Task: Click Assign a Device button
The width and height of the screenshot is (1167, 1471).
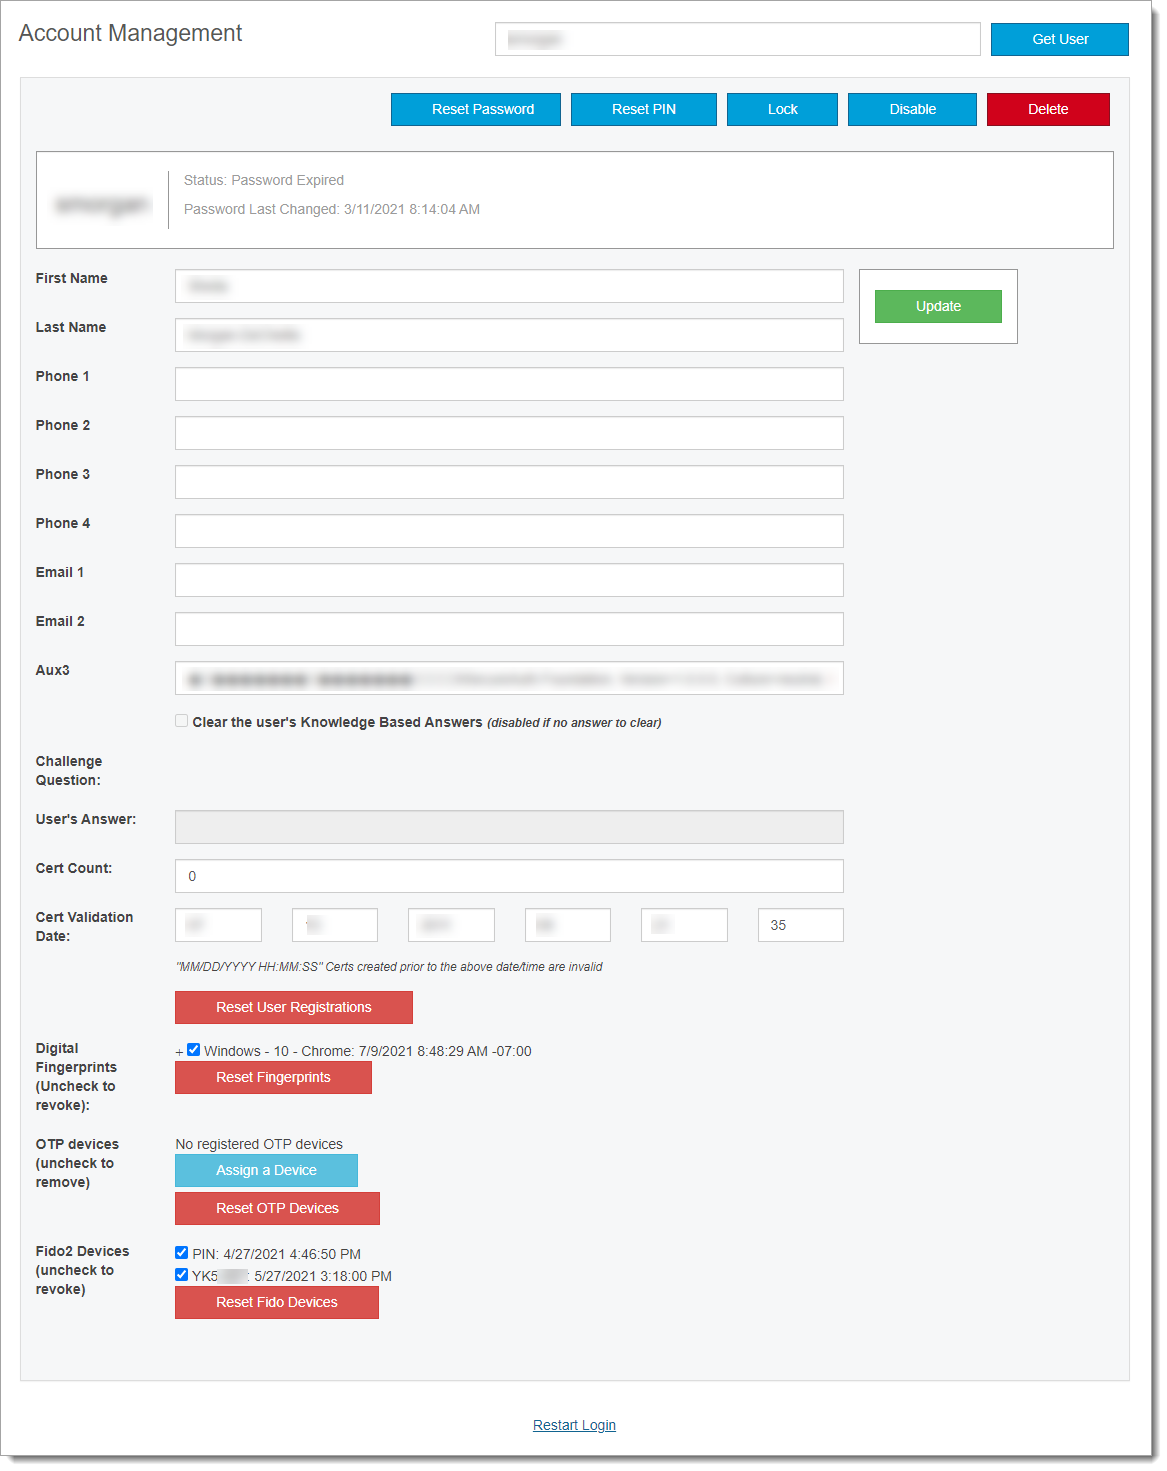Action: point(266,1170)
